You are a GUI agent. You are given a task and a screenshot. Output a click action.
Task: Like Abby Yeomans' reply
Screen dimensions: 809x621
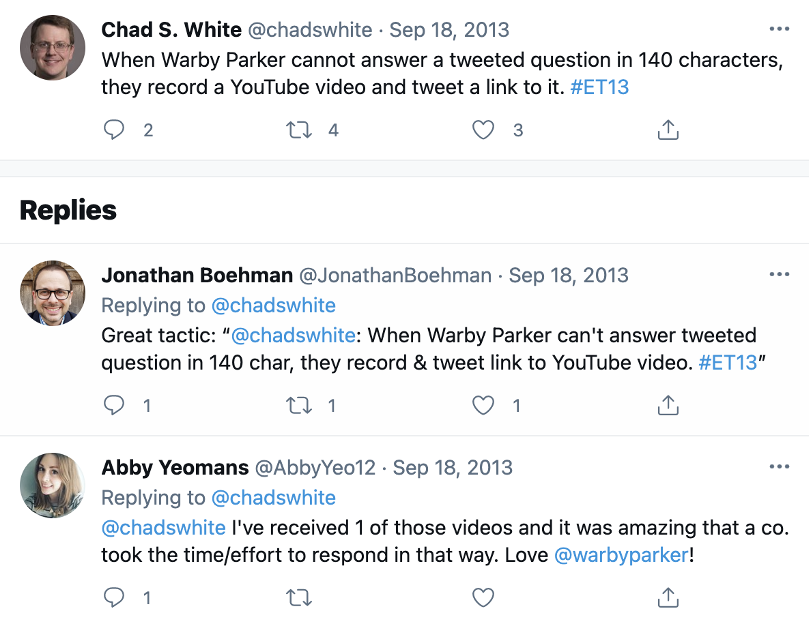coord(482,597)
